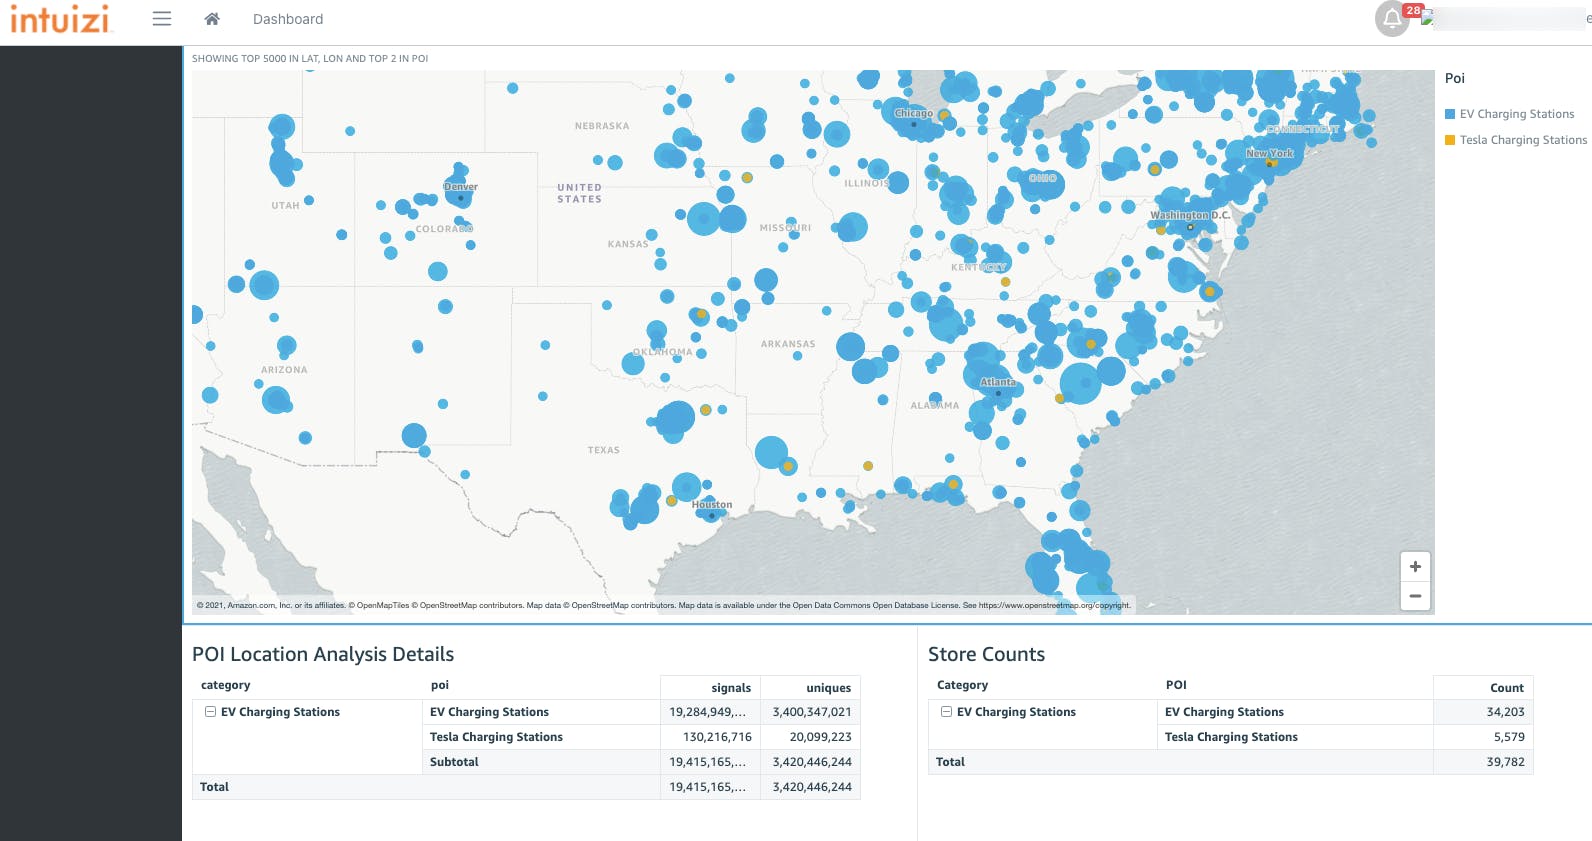
Task: Click the user profile avatar image
Action: coord(1428,17)
